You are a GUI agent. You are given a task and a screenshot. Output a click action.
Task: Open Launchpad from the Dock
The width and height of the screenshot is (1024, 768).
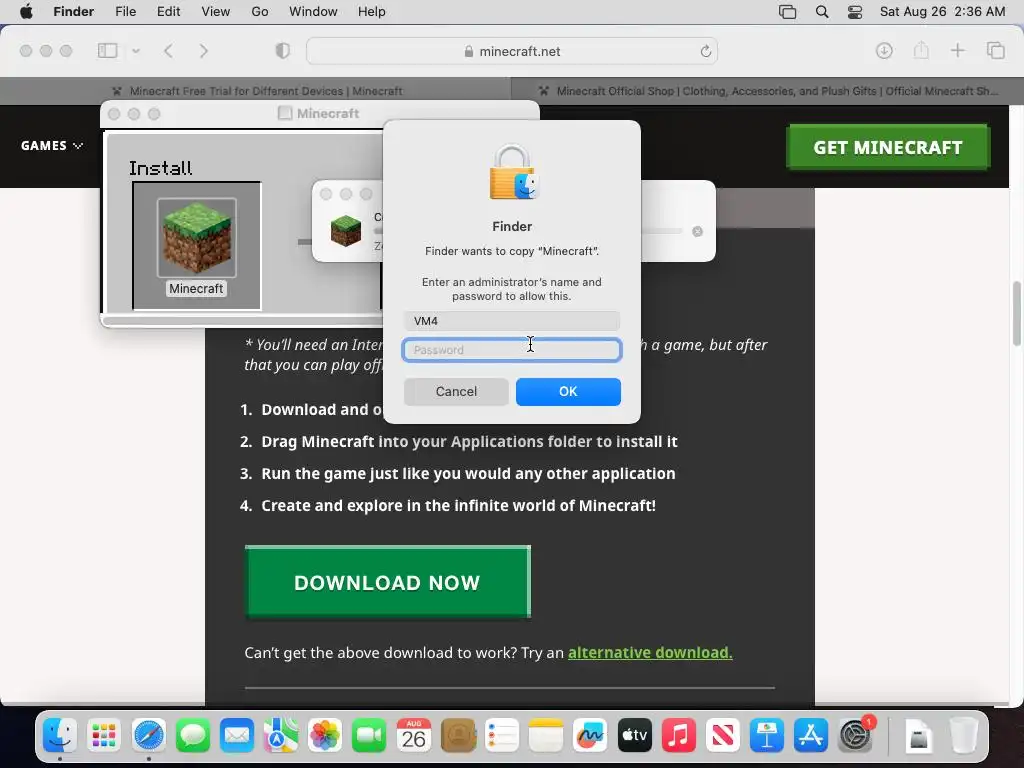click(104, 736)
